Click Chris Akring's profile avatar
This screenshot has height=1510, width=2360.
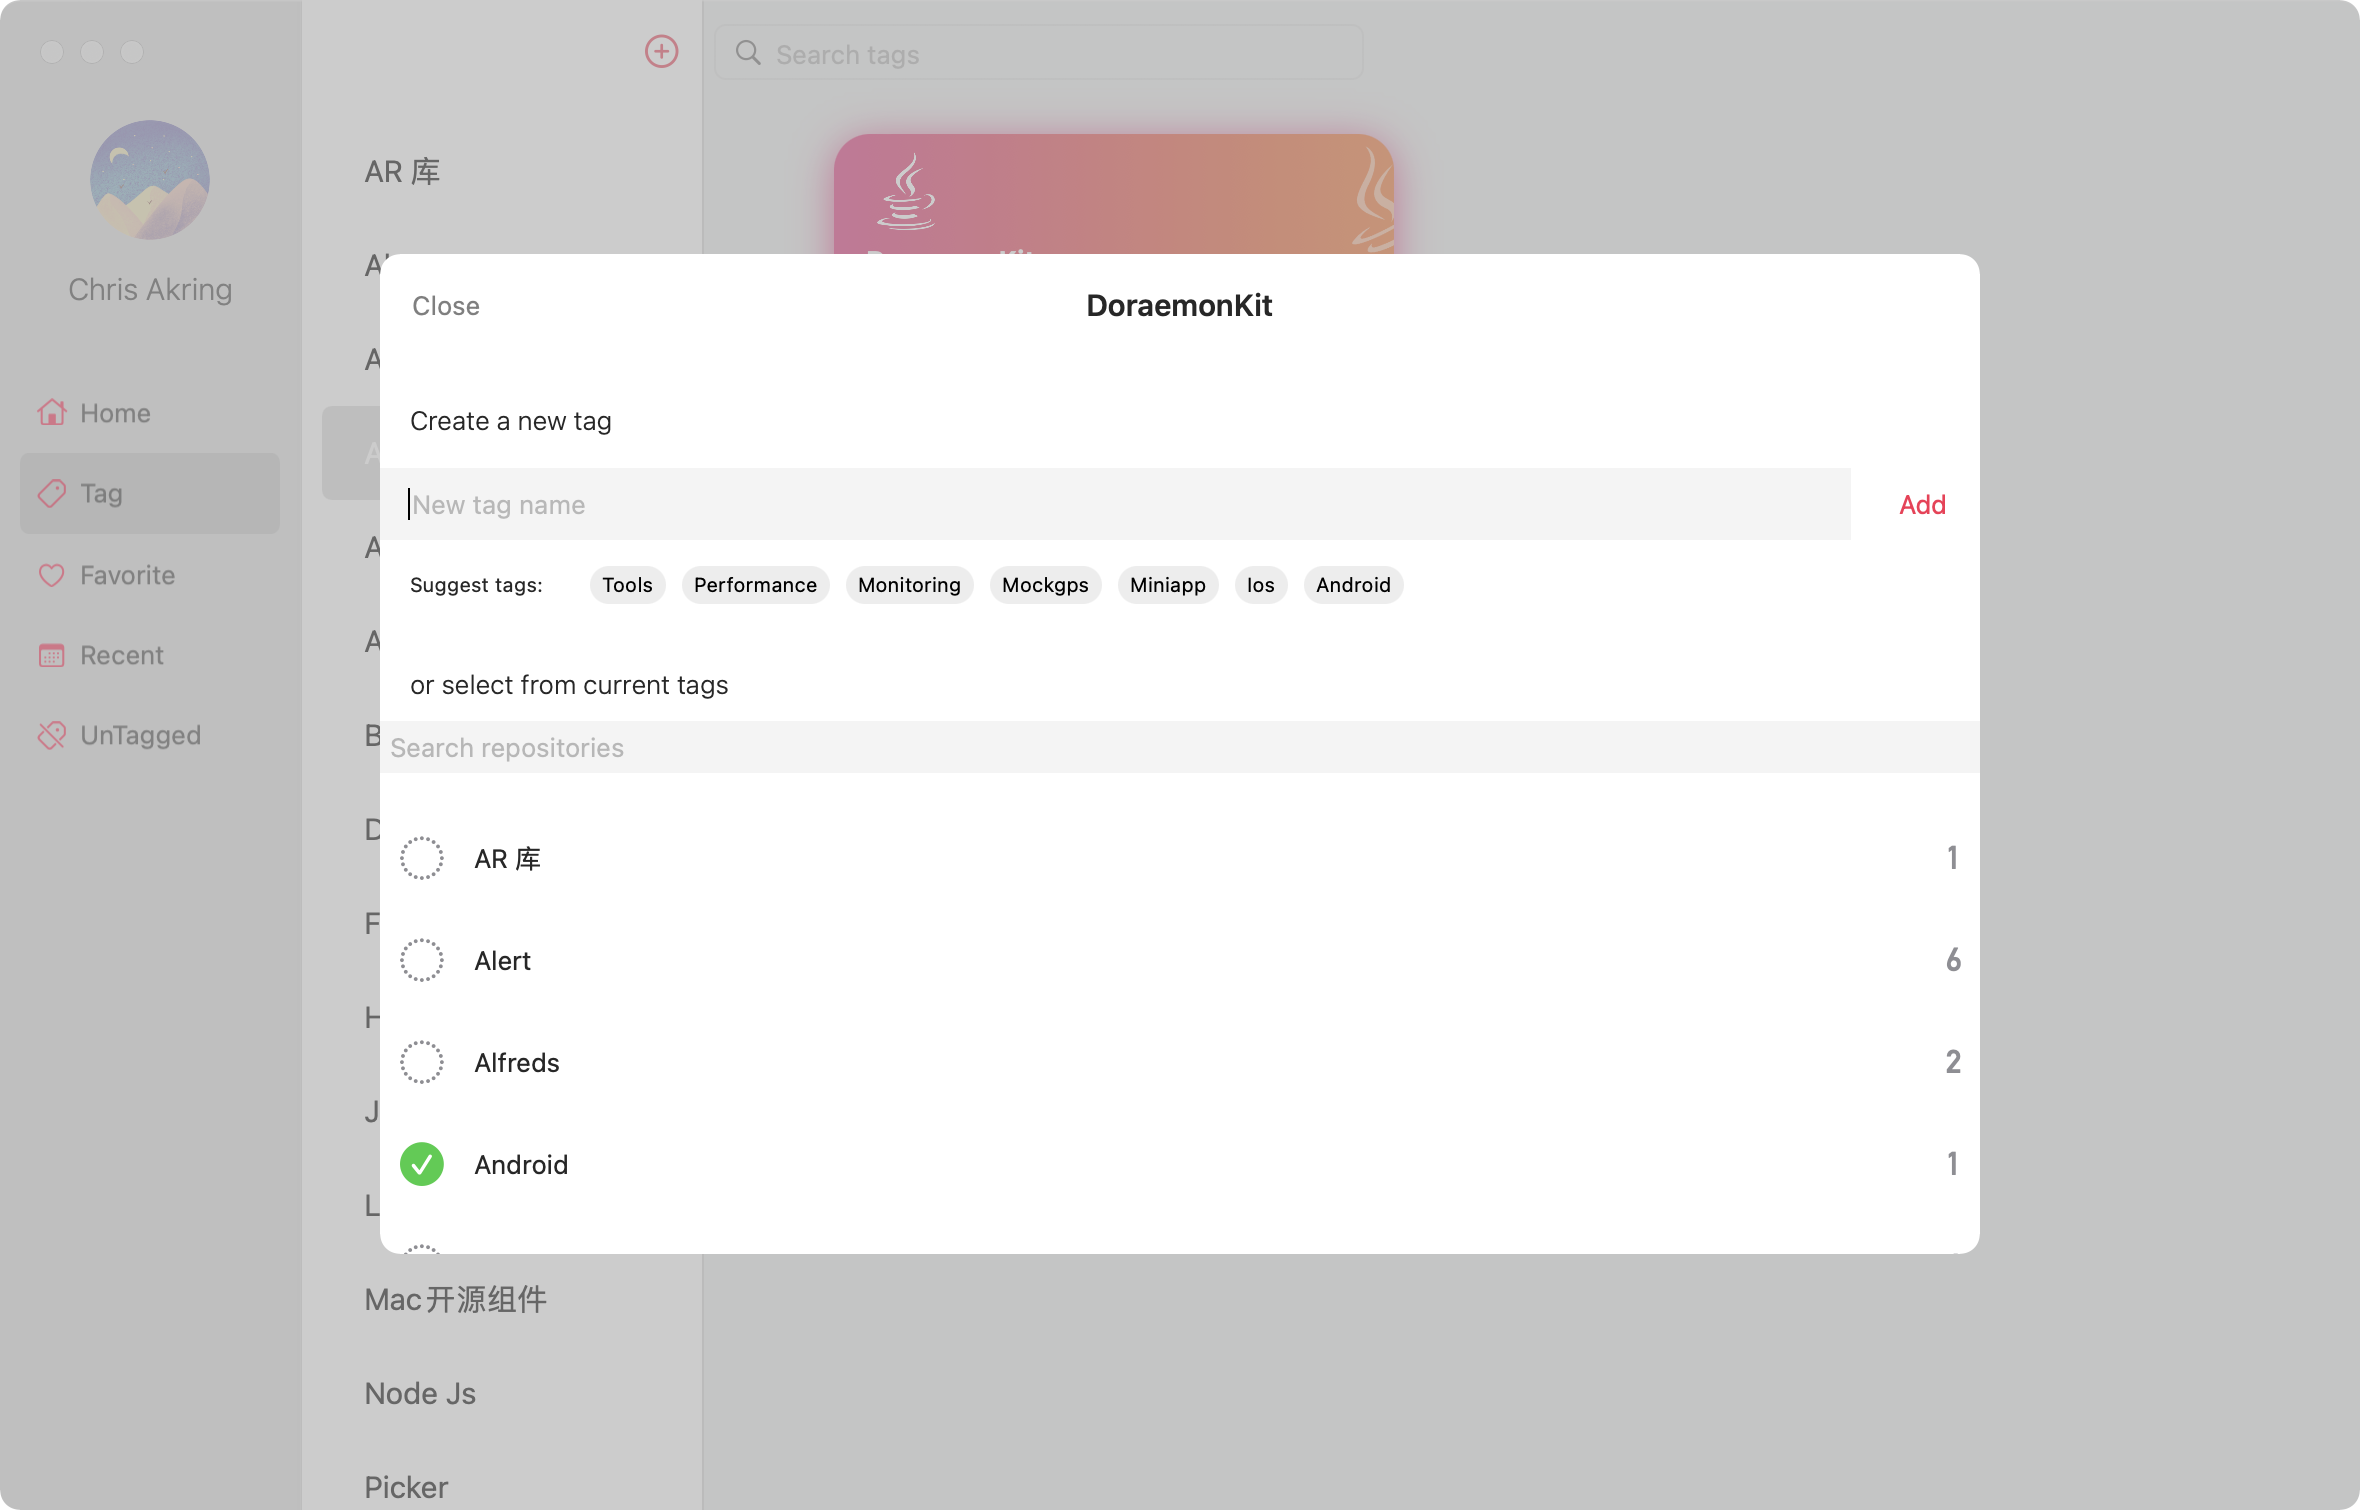click(150, 180)
